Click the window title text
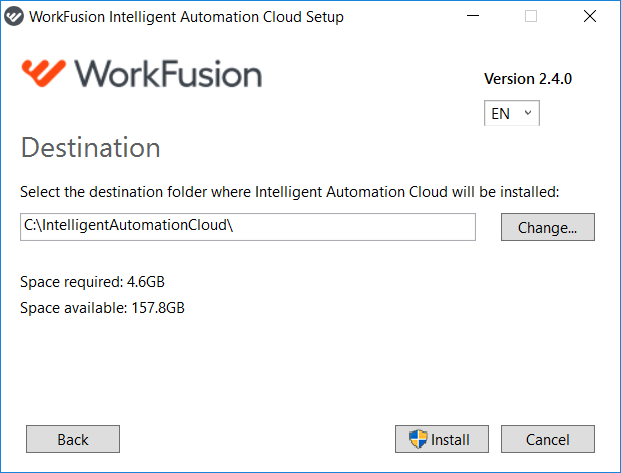 [x=187, y=17]
